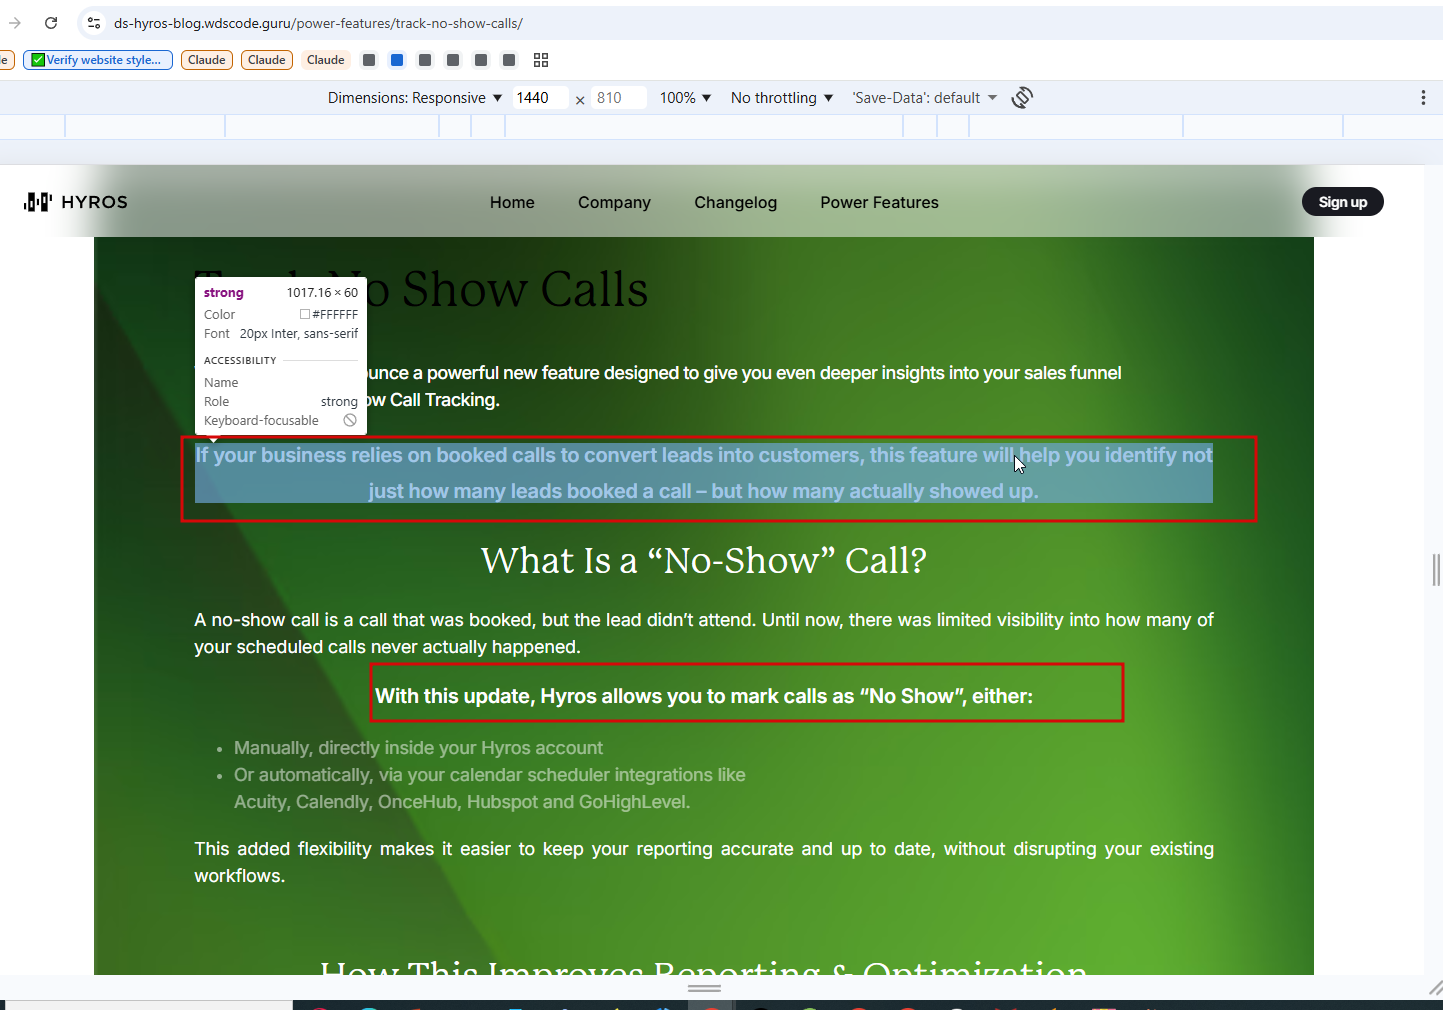The width and height of the screenshot is (1443, 1010).
Task: Click the 'Show Calls' page title
Action: point(525,290)
